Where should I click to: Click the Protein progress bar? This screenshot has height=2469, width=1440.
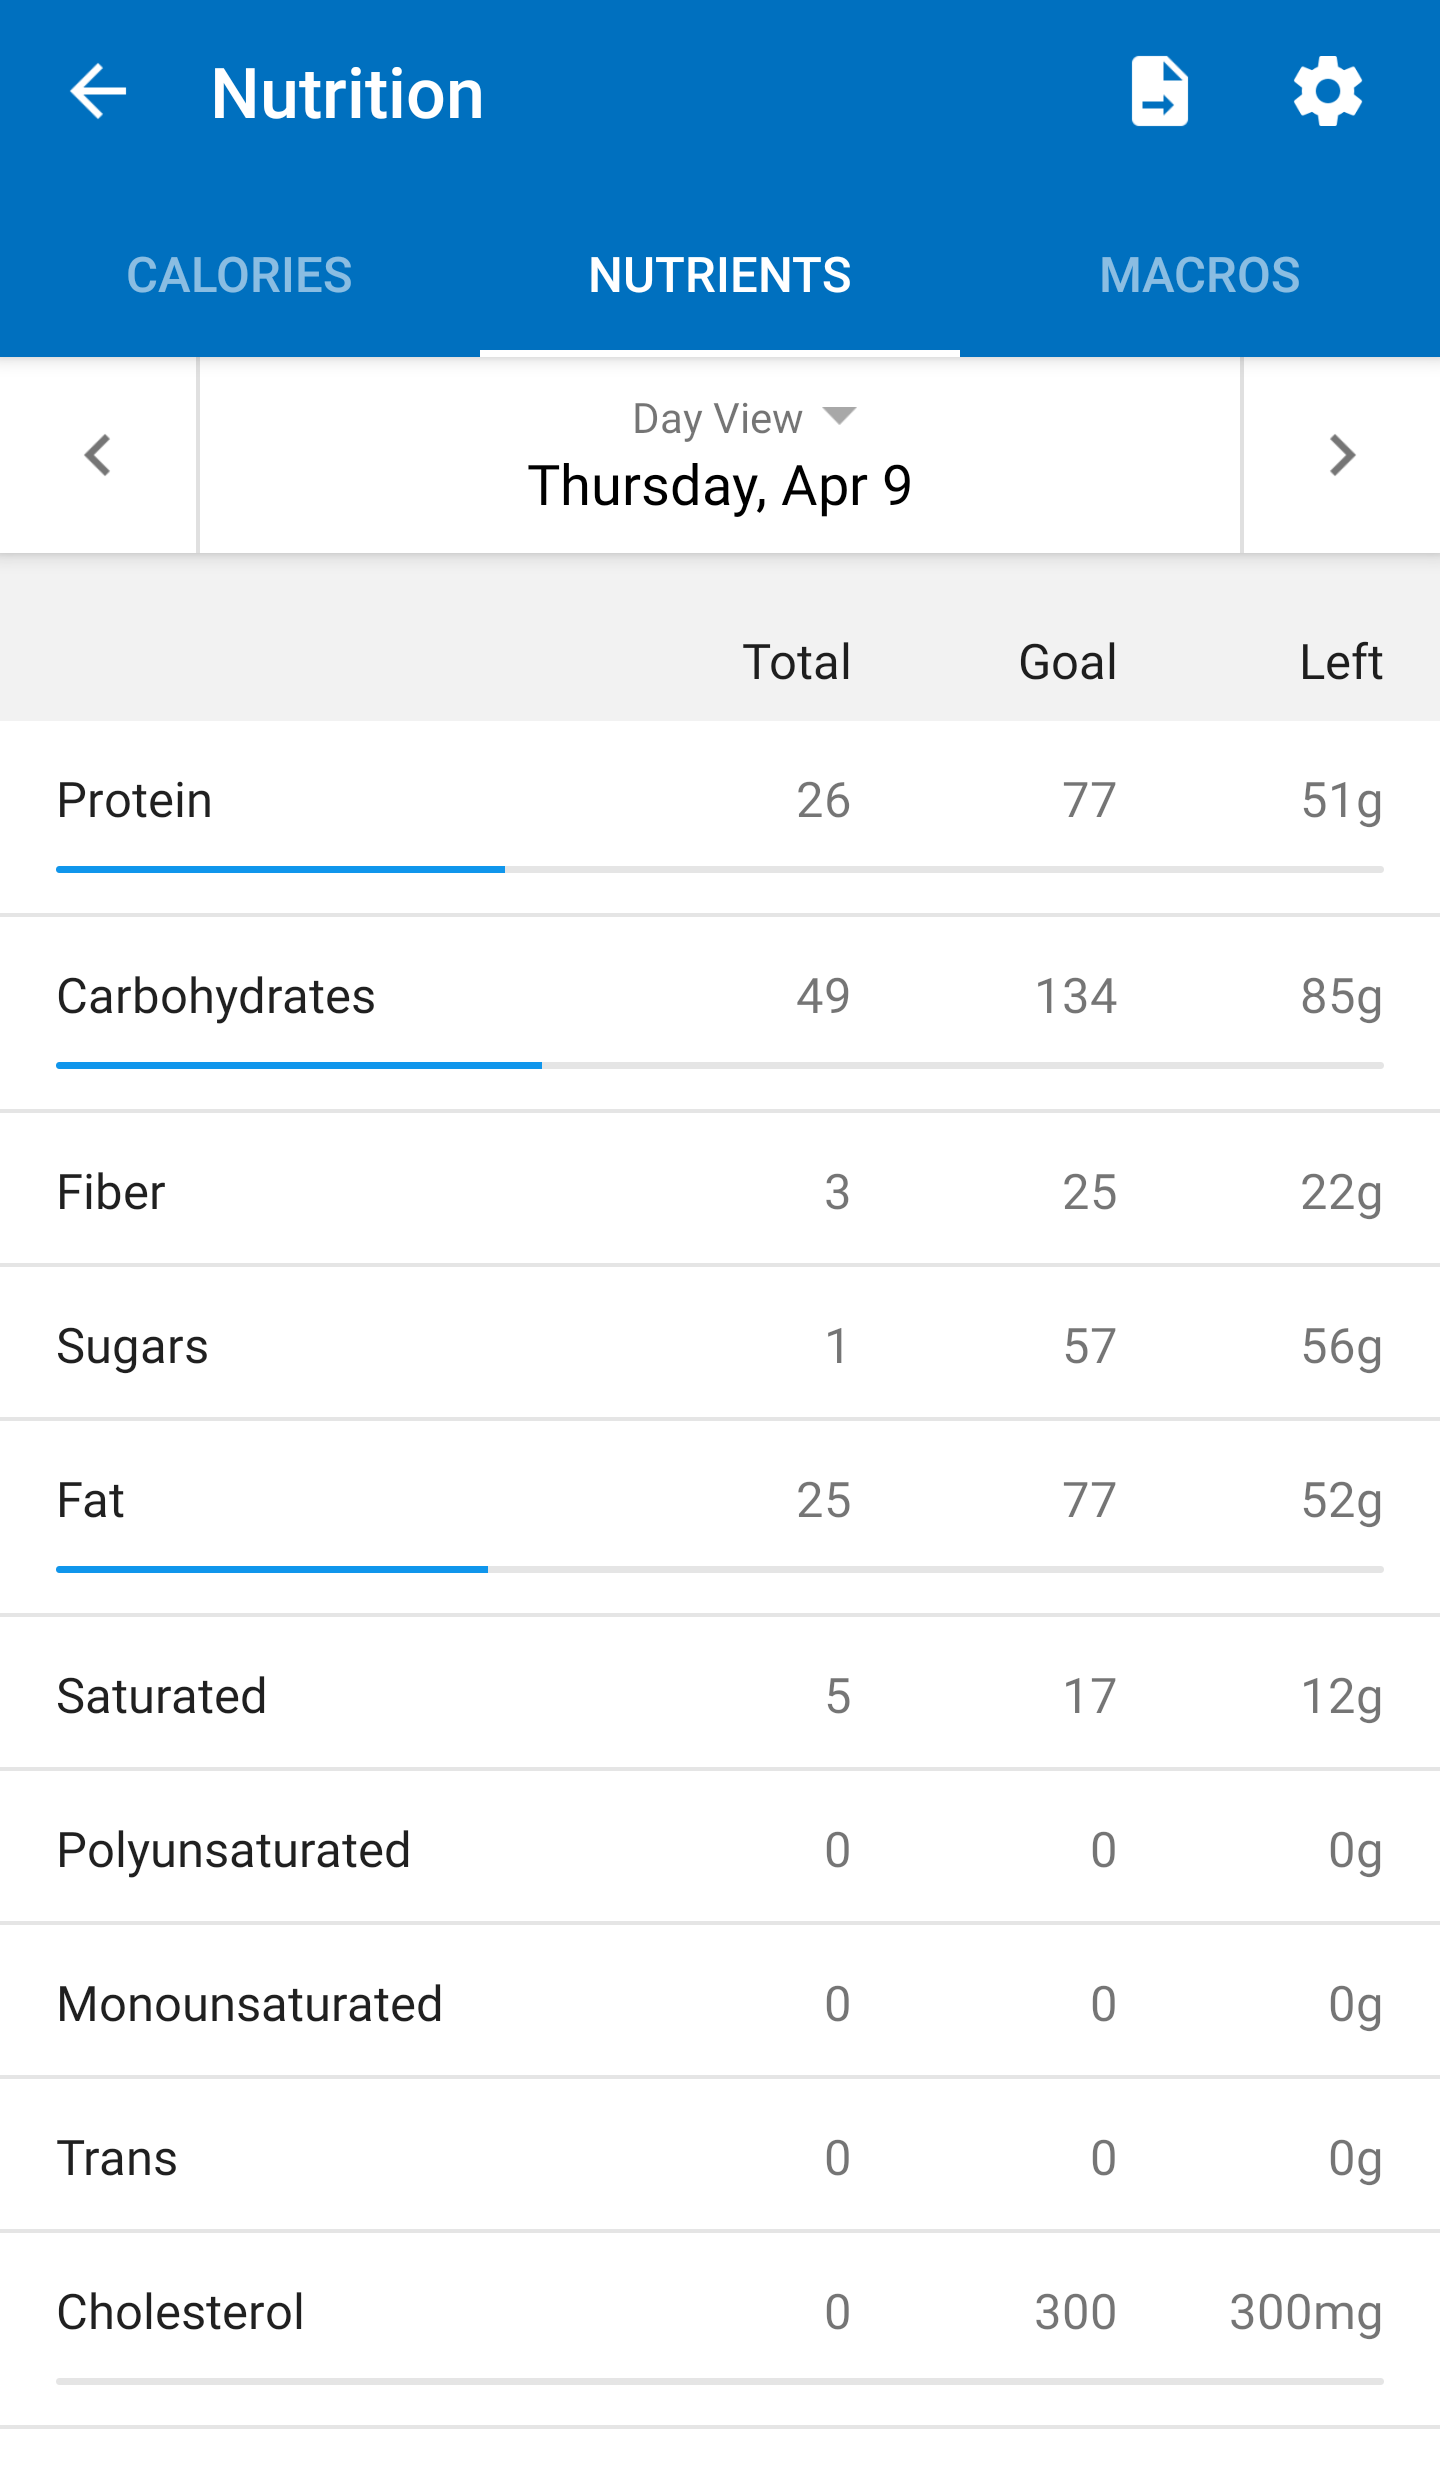pos(720,870)
